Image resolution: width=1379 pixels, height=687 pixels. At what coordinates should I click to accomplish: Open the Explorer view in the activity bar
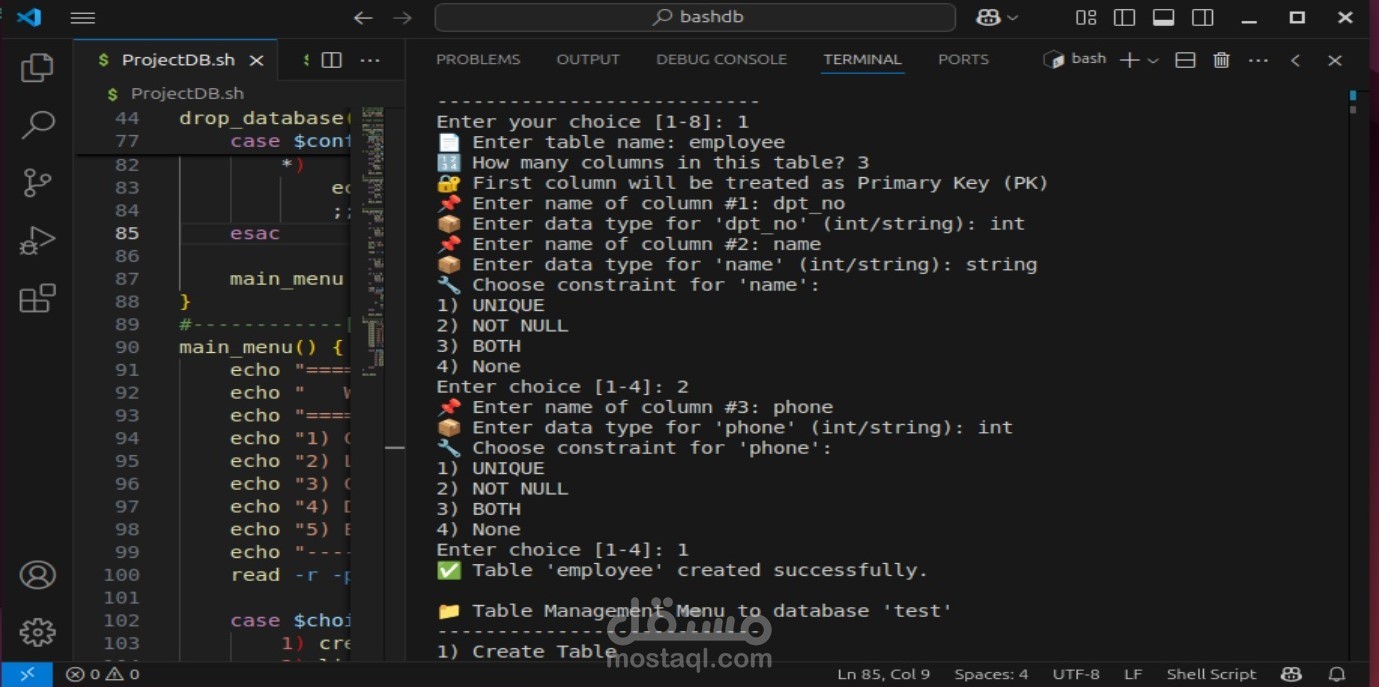37,67
